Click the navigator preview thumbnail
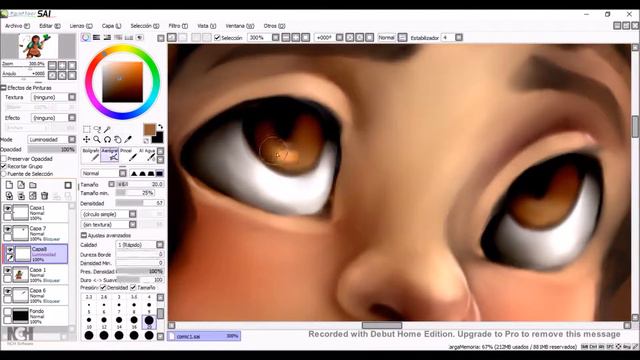640x360 pixels. tap(38, 46)
